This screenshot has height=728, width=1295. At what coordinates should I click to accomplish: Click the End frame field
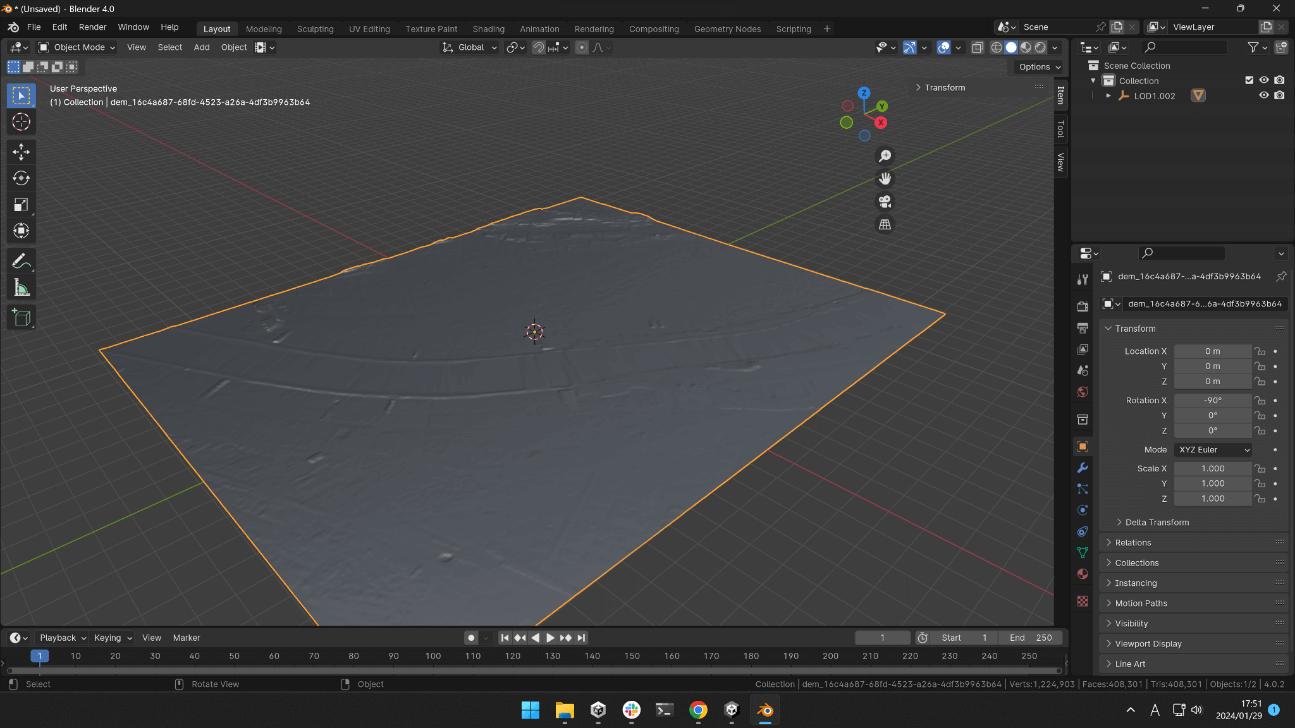tap(1031, 637)
